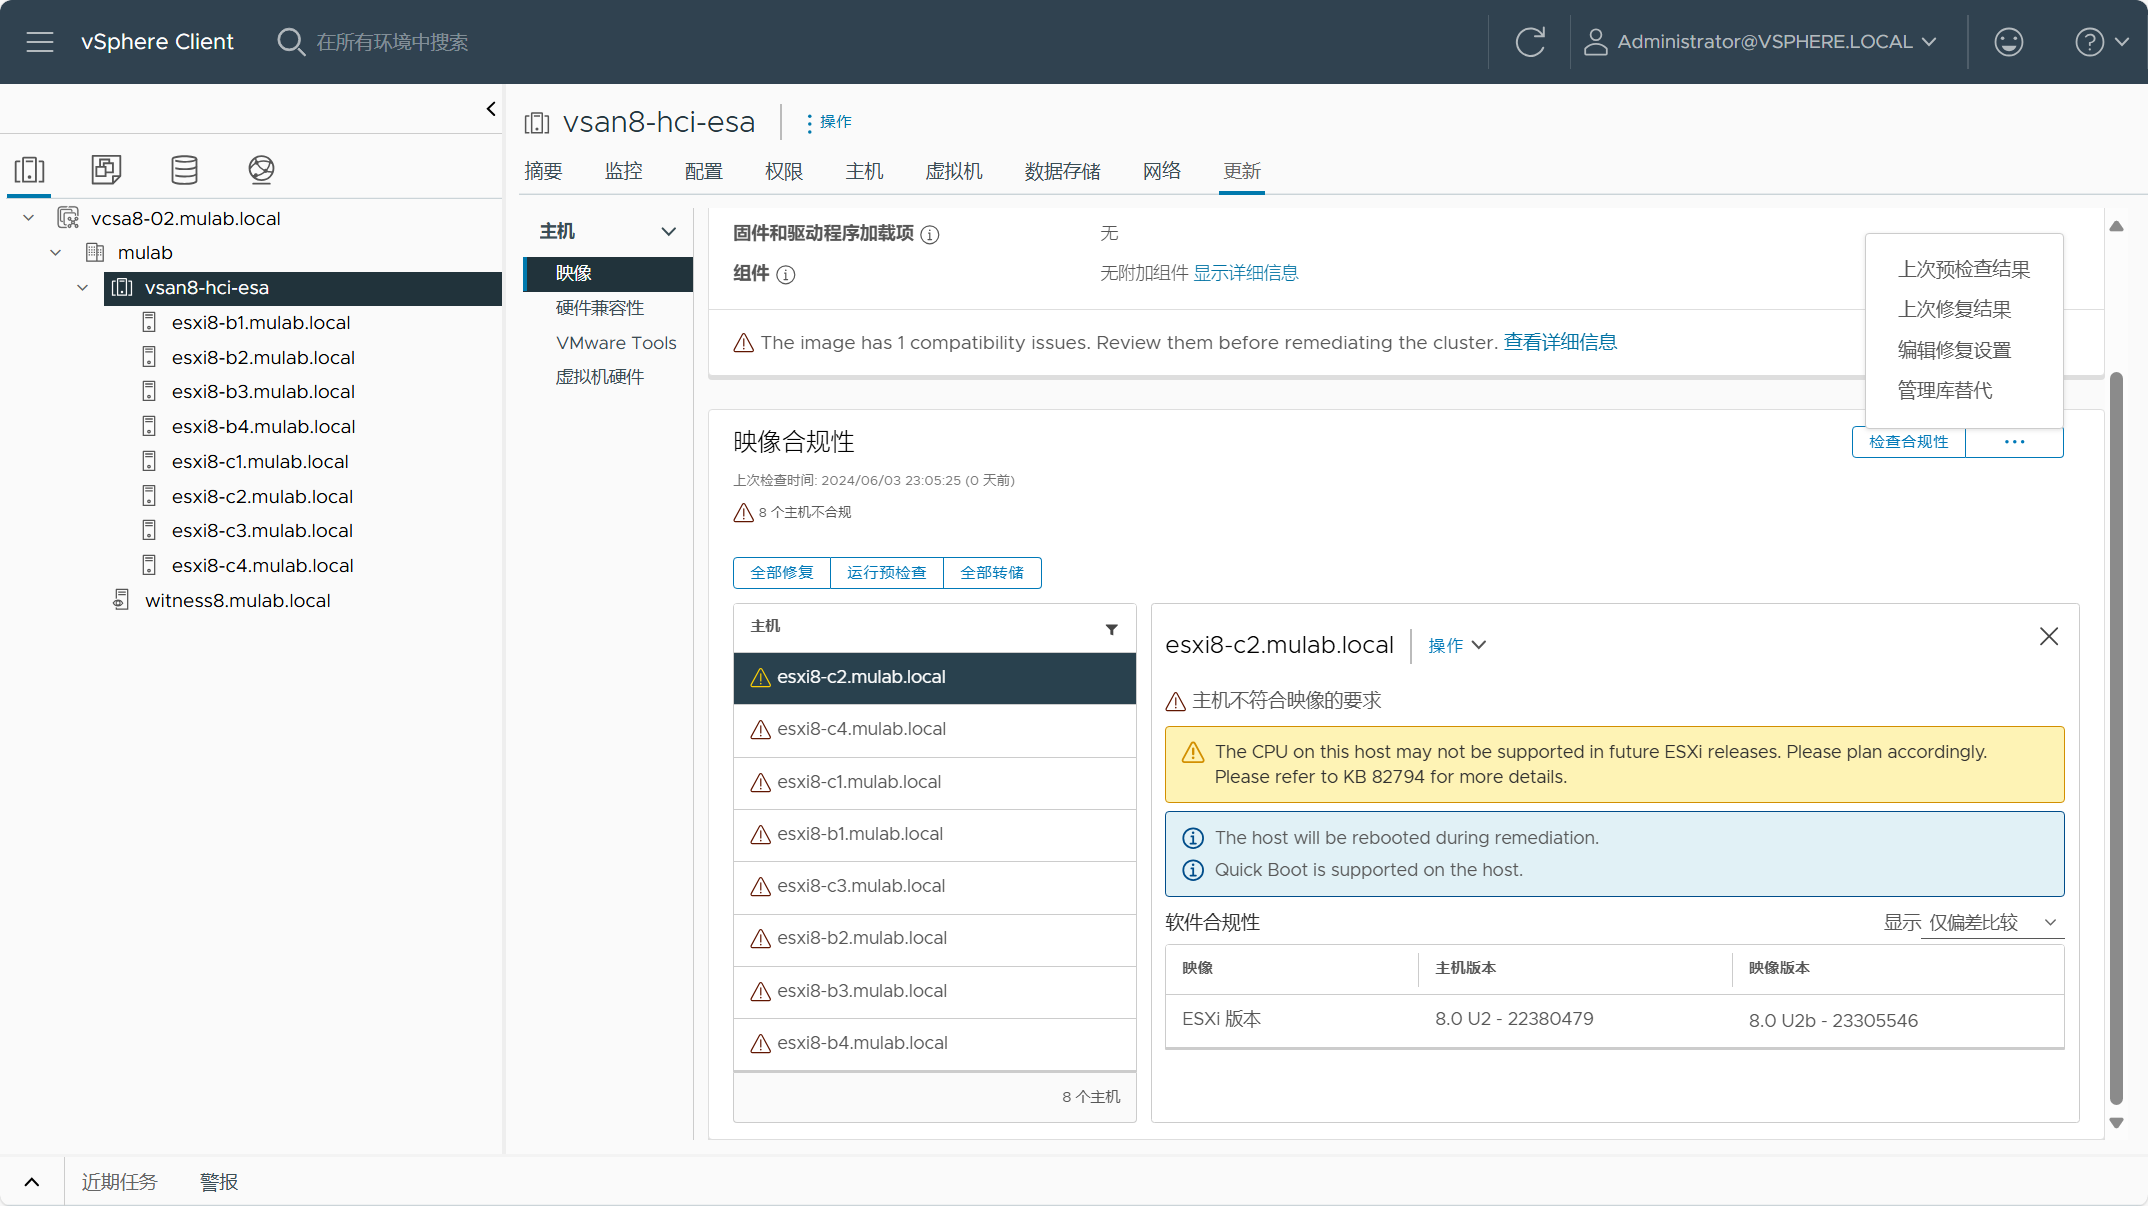Collapse the mulab datacenter node

[56, 253]
